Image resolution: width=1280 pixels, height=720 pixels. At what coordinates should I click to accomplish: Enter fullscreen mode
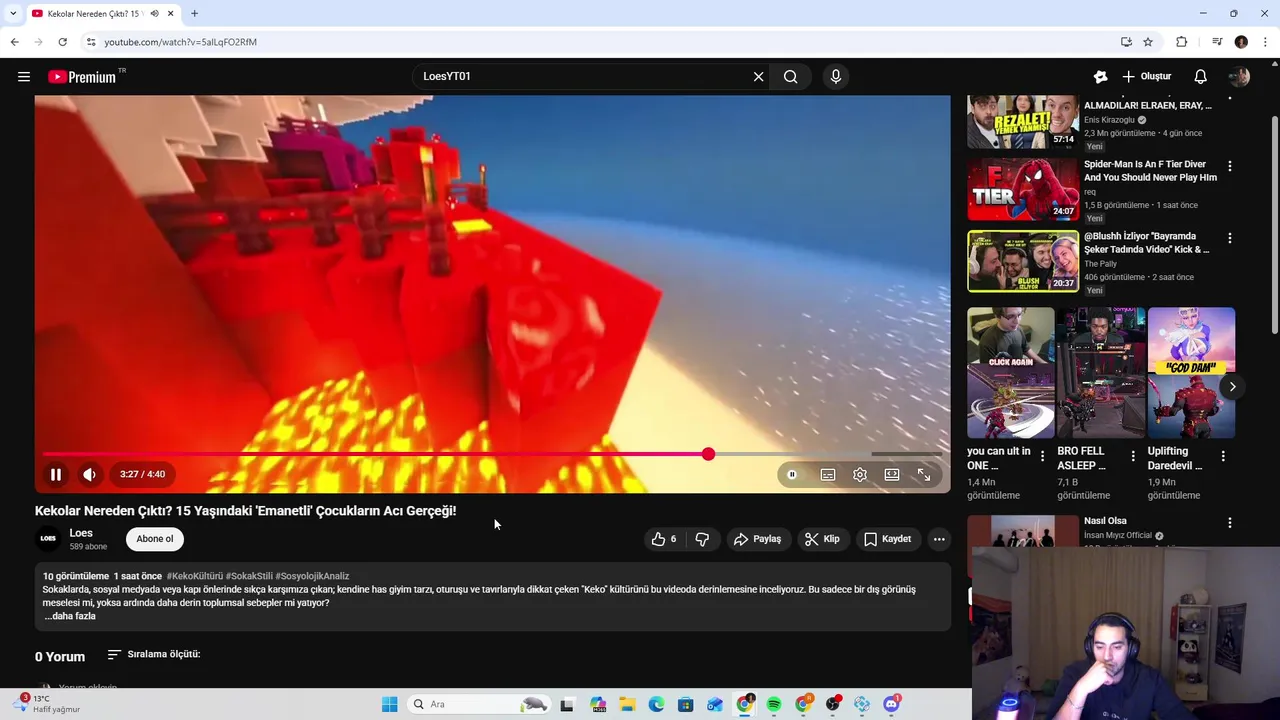click(924, 474)
